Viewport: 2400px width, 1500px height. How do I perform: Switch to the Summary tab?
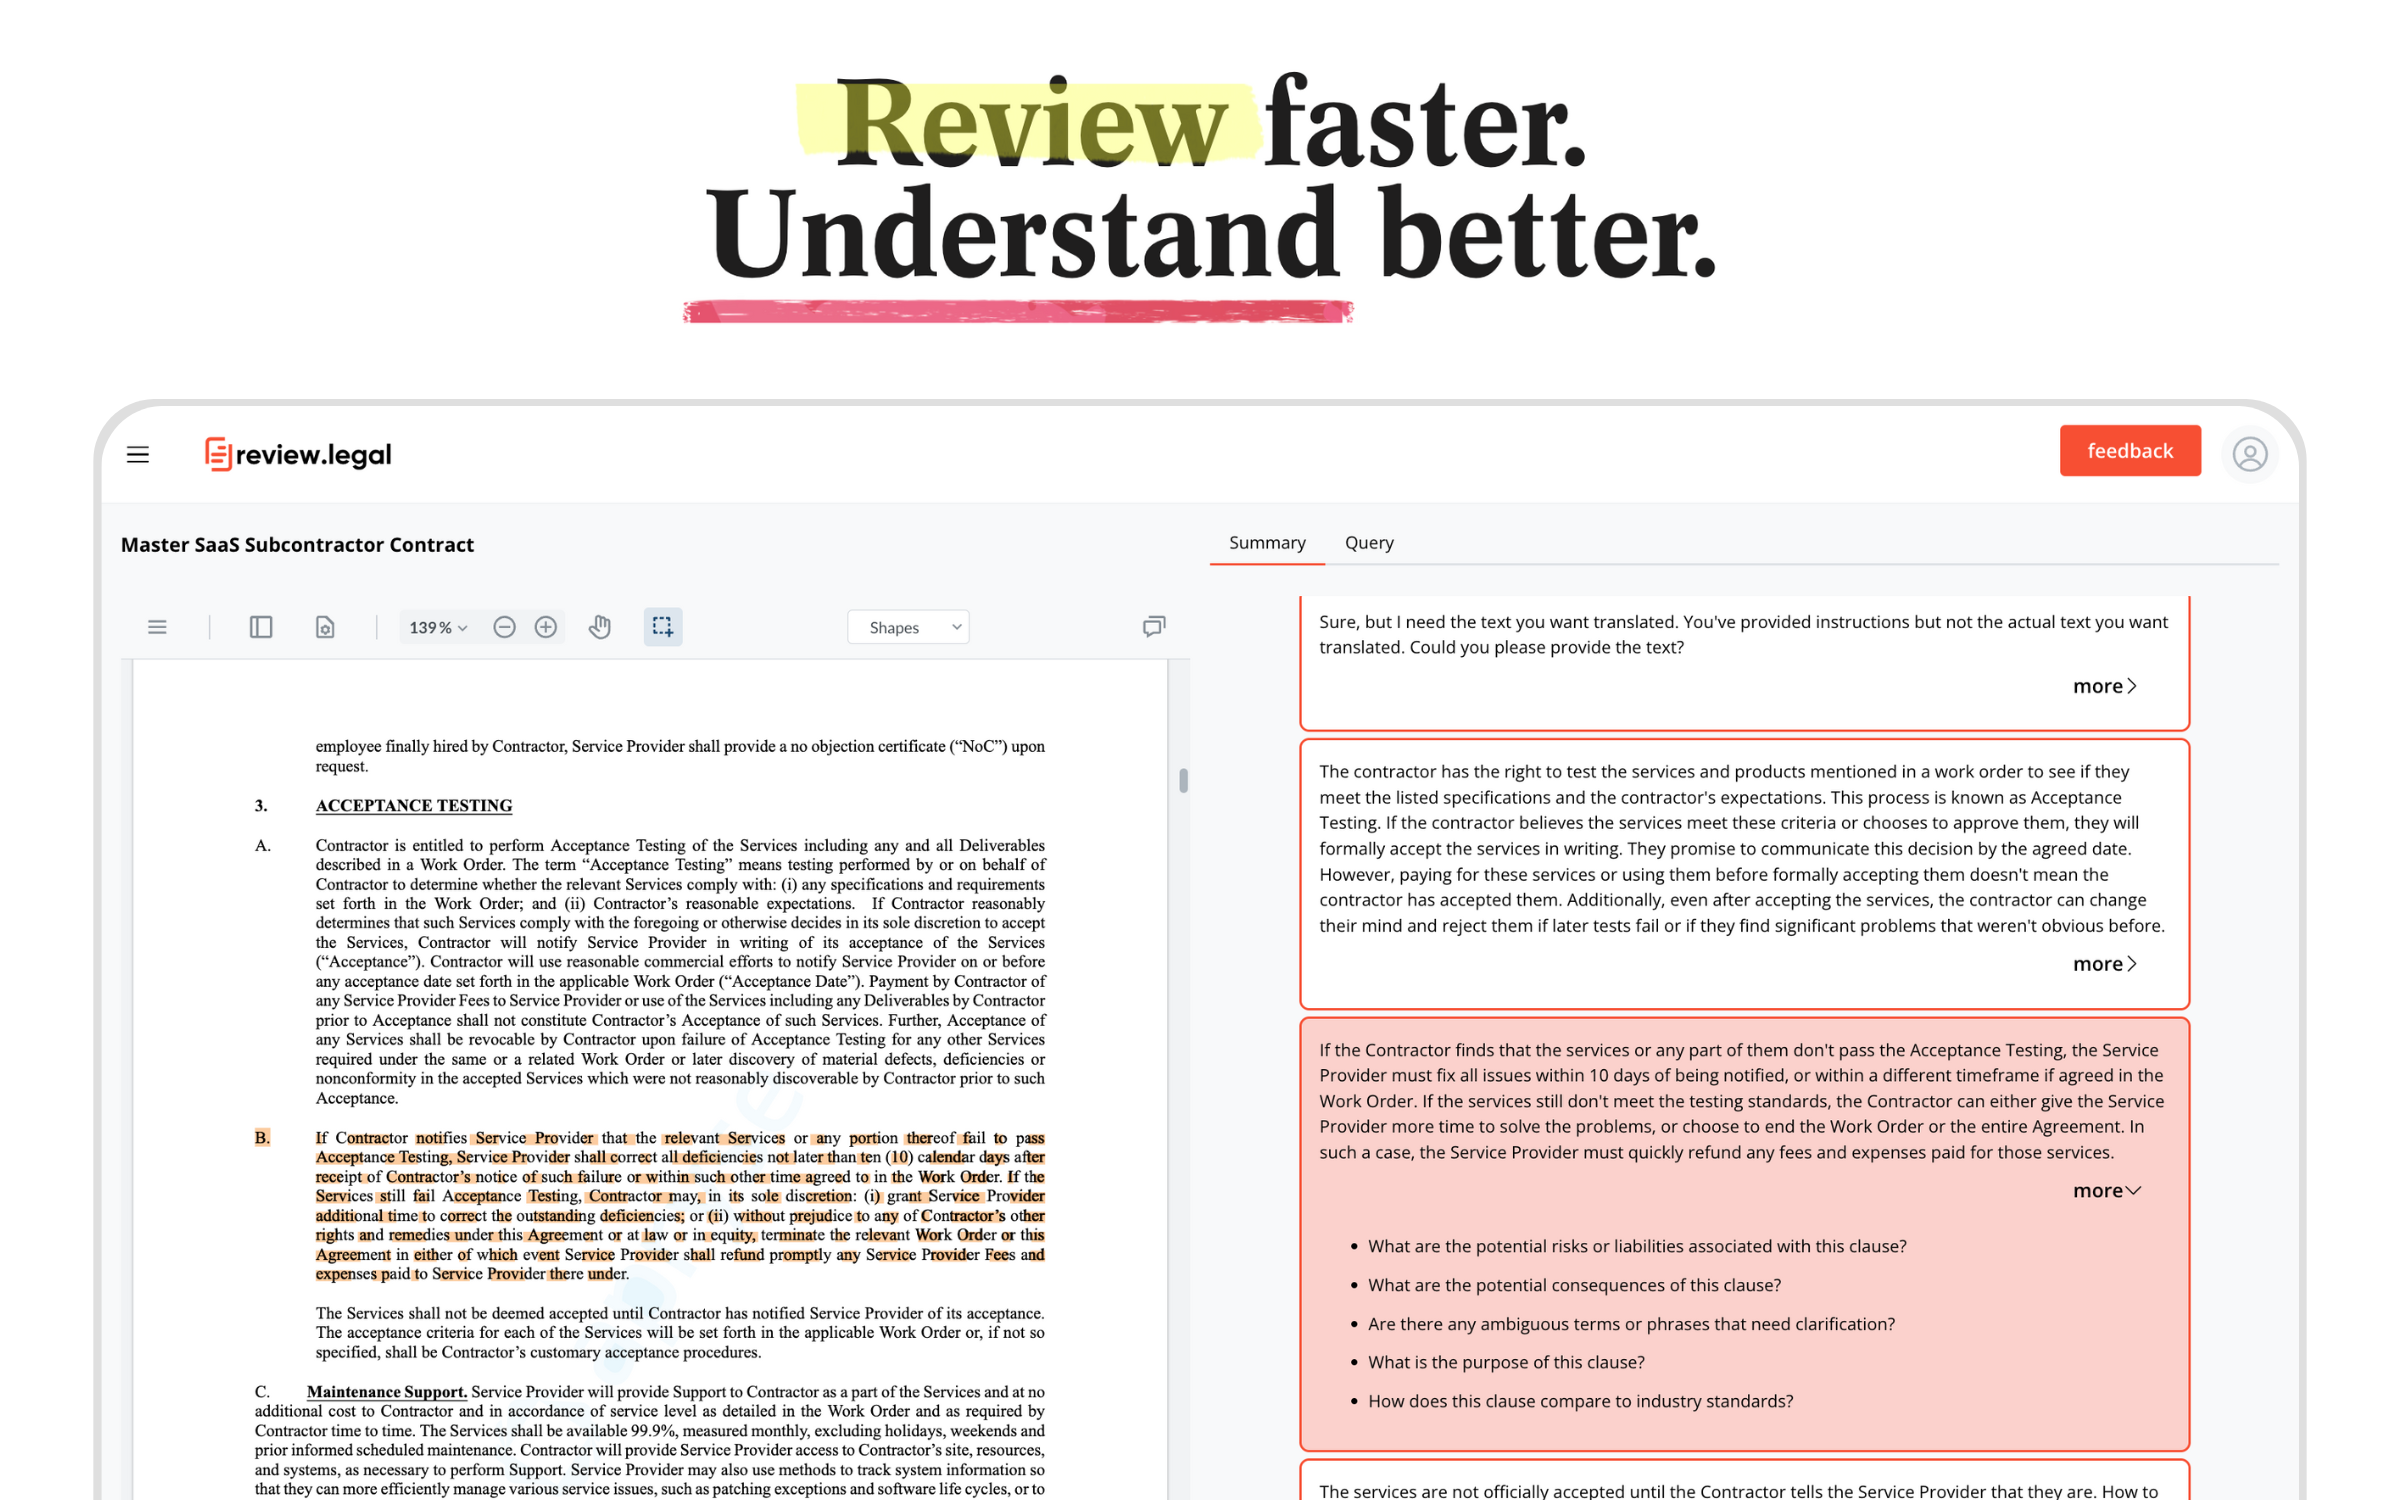coord(1267,543)
